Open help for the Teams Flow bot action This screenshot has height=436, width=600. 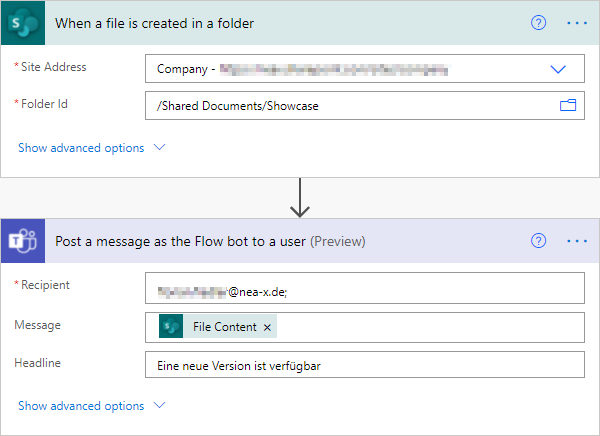pyautogui.click(x=538, y=241)
